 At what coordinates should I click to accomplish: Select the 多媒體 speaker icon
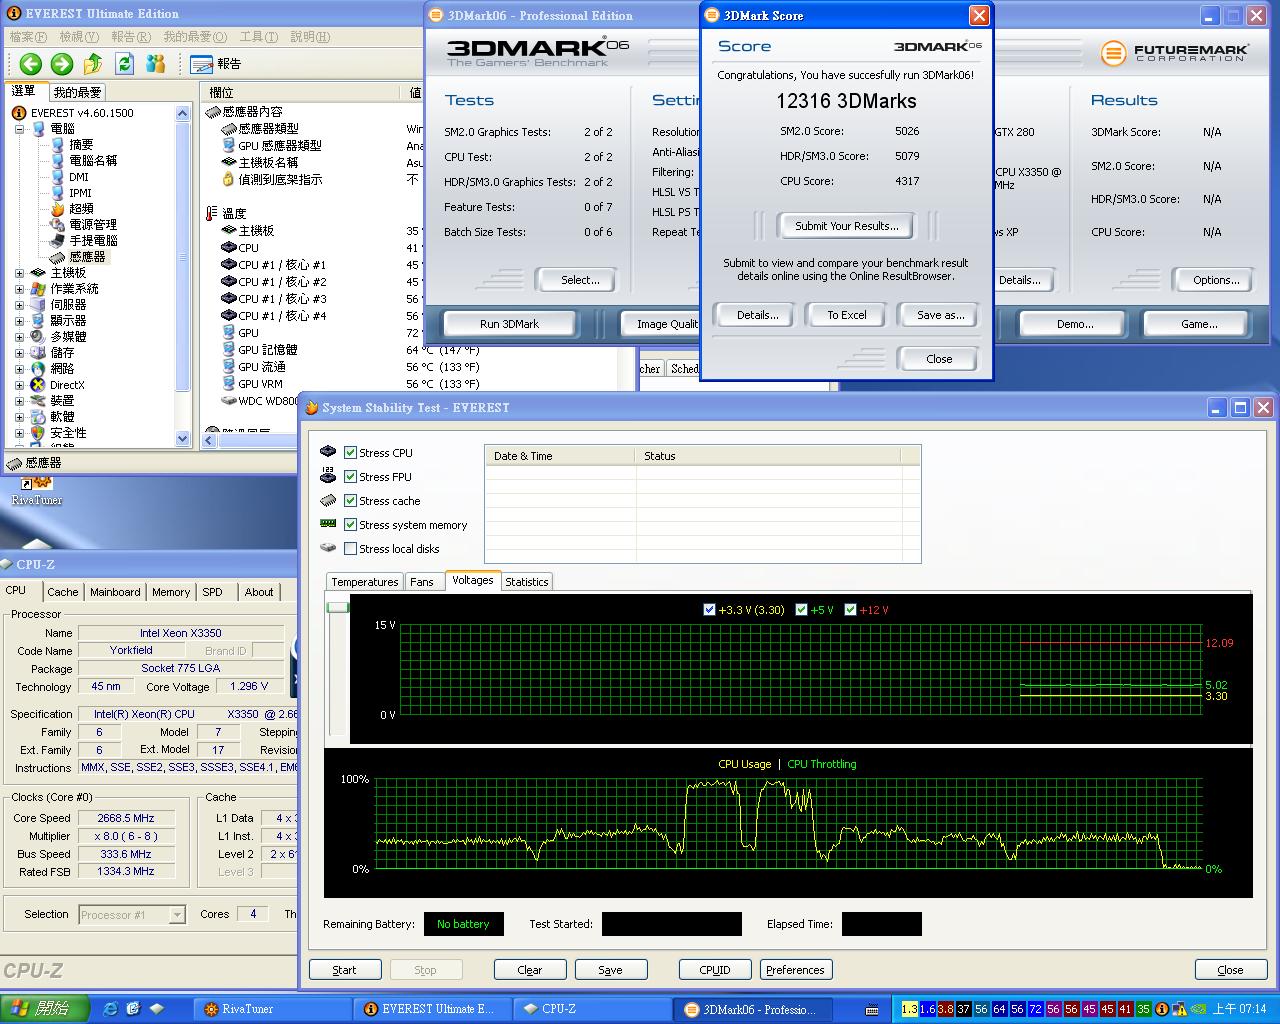tap(38, 337)
